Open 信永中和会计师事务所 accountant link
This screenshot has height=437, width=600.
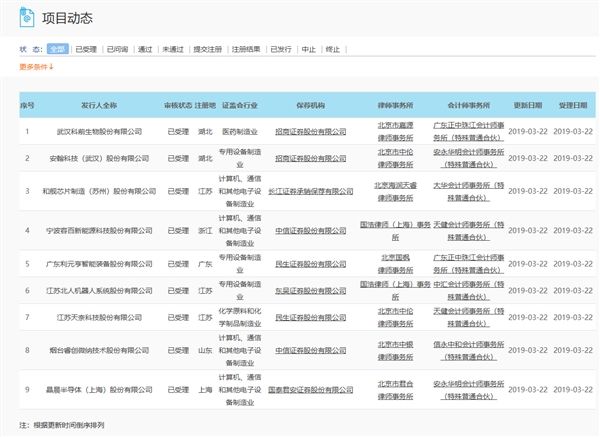coord(469,351)
